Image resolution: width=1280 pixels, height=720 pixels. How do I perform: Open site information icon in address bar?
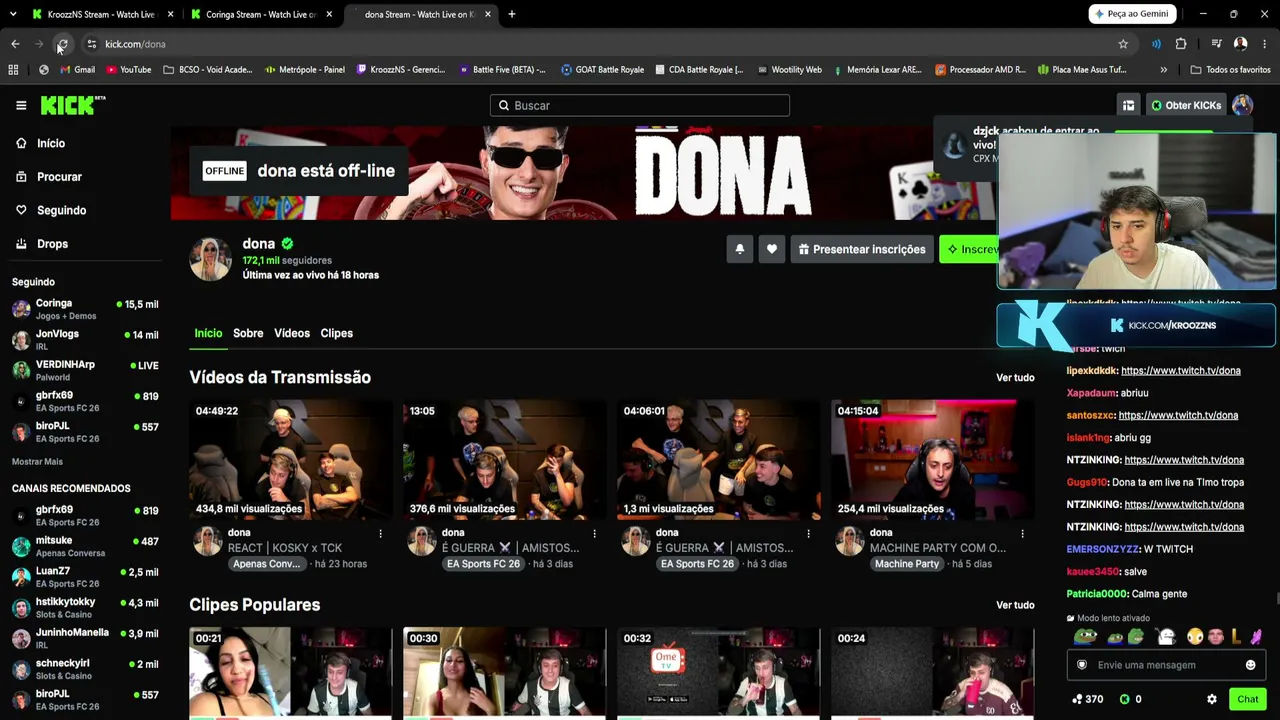tap(91, 44)
